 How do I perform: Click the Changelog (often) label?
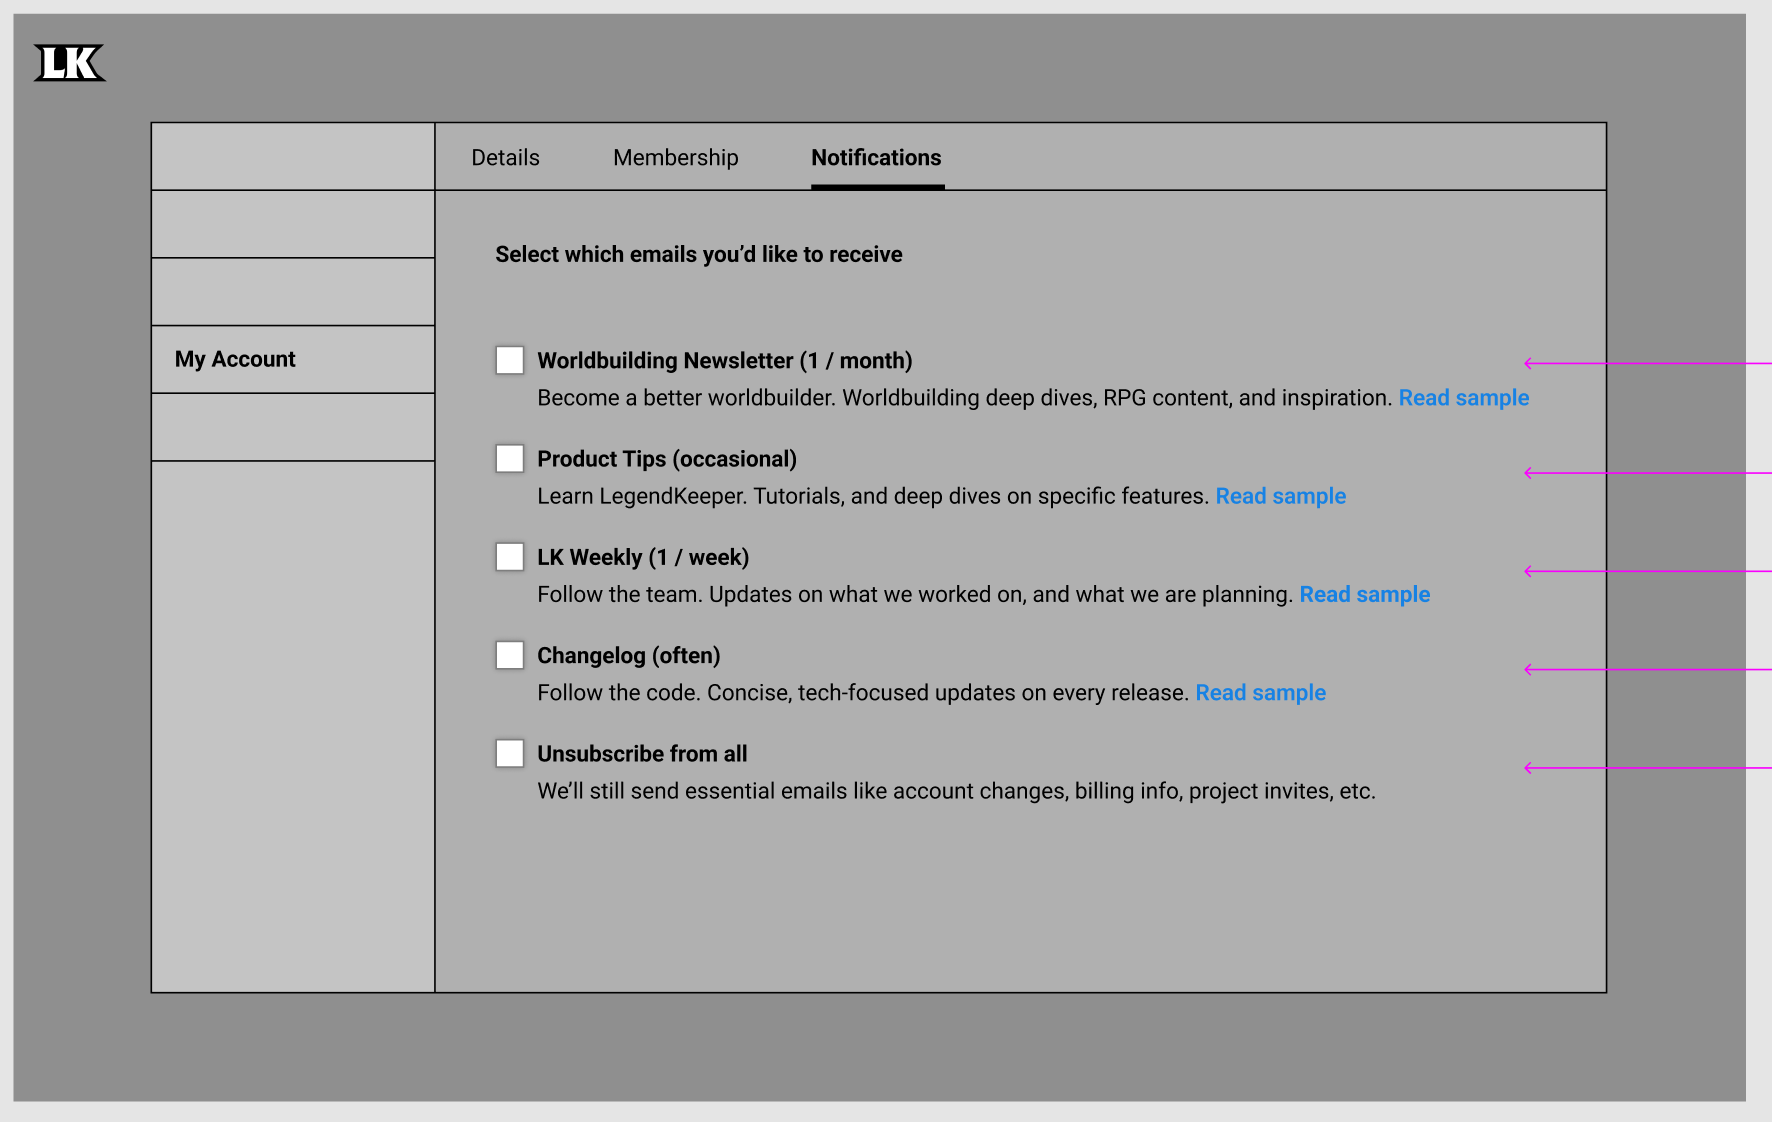coord(628,654)
